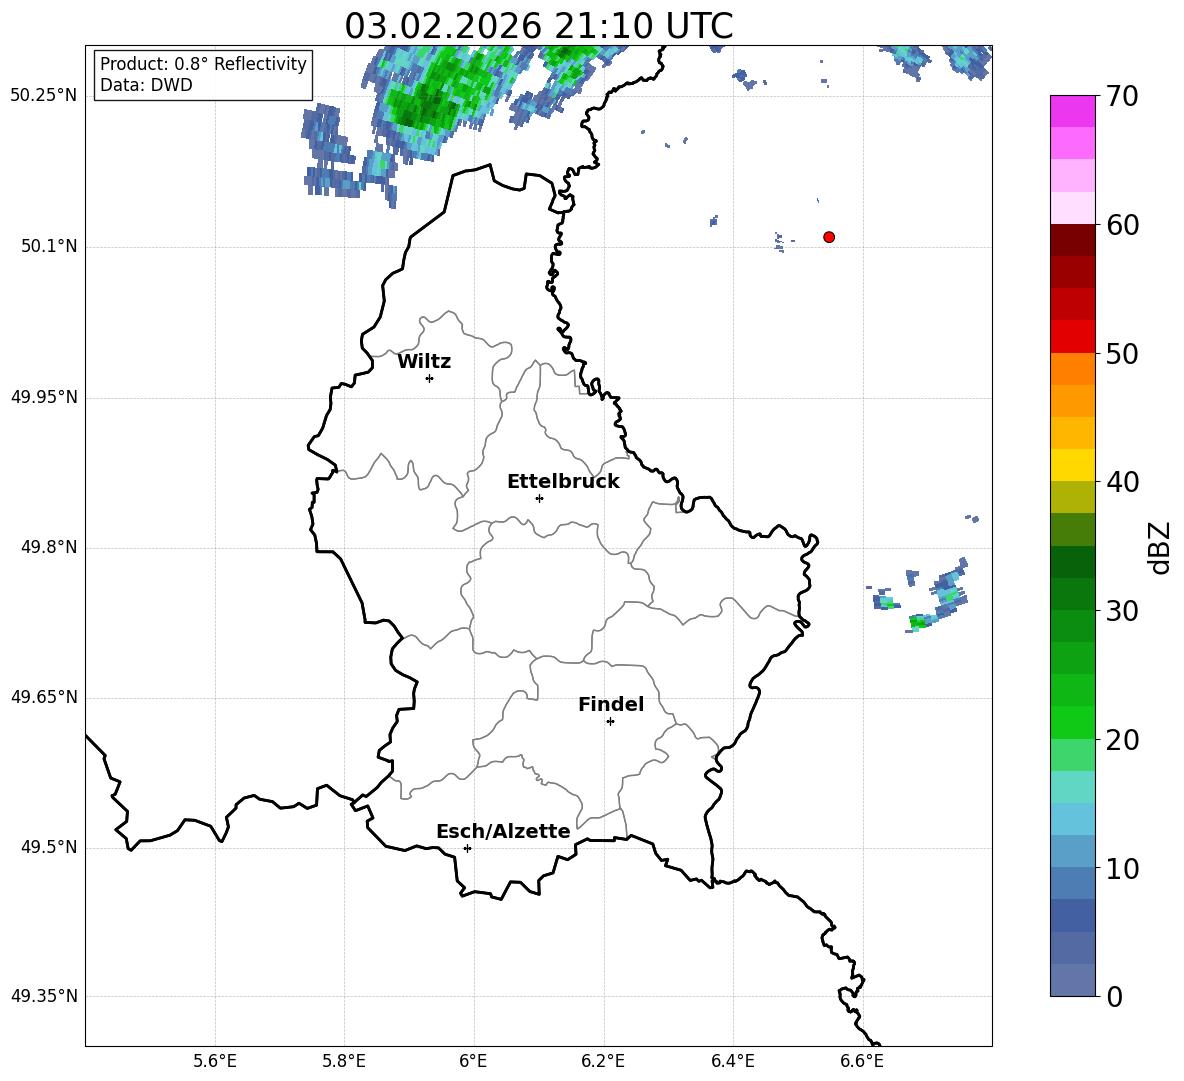Click the Wiltz station label
Screen dimensions: 1184x1081
click(x=424, y=362)
